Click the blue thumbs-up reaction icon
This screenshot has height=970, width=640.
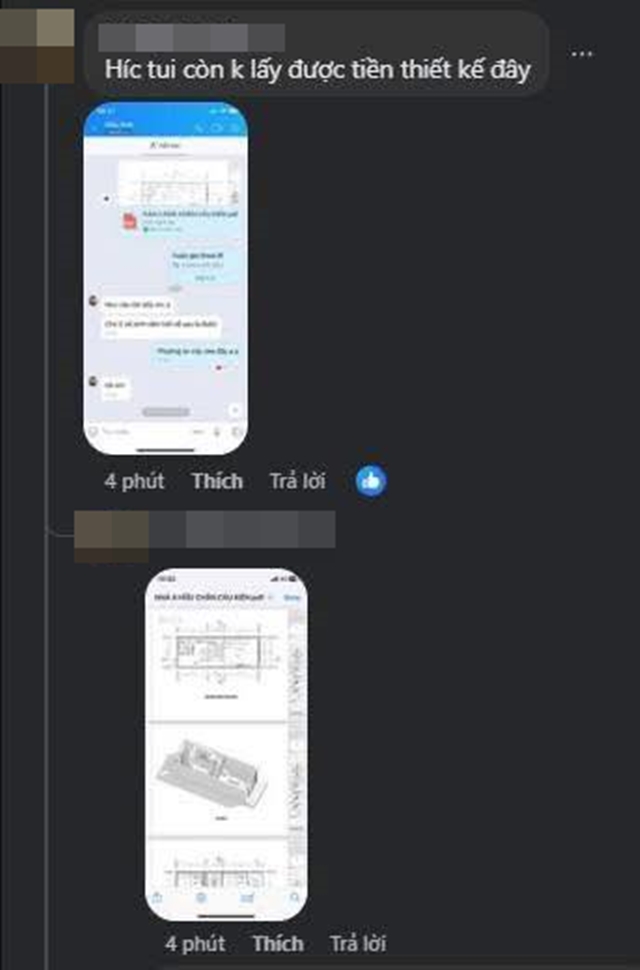click(371, 481)
